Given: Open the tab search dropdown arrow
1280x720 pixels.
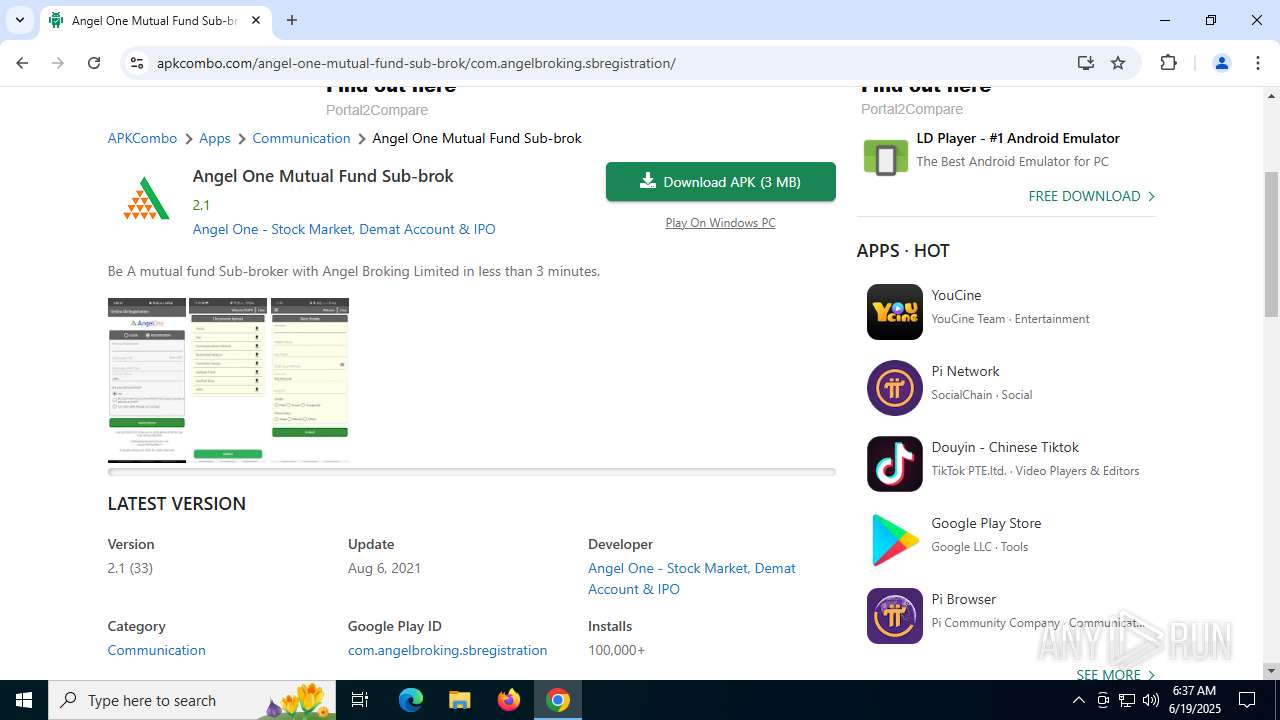Looking at the screenshot, I should 19,20.
